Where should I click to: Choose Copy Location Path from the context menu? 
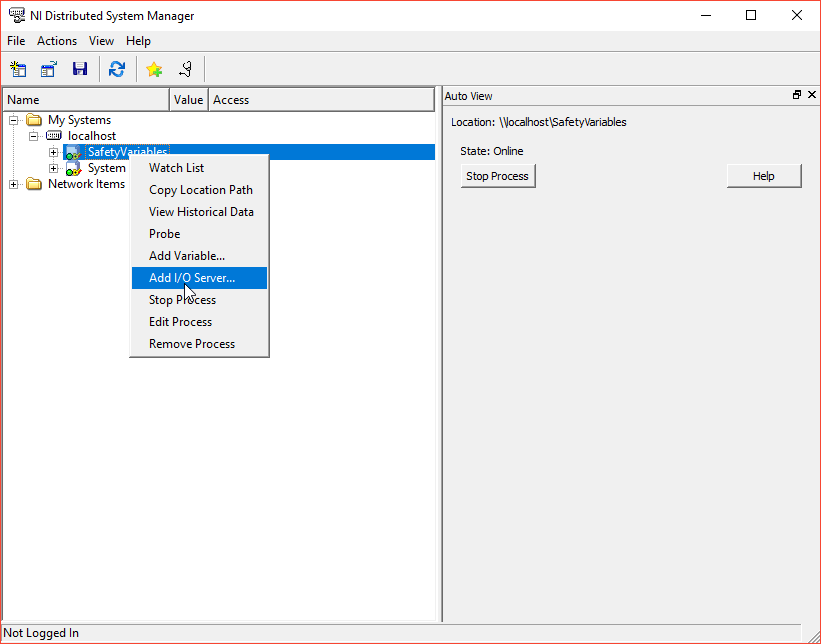199,190
